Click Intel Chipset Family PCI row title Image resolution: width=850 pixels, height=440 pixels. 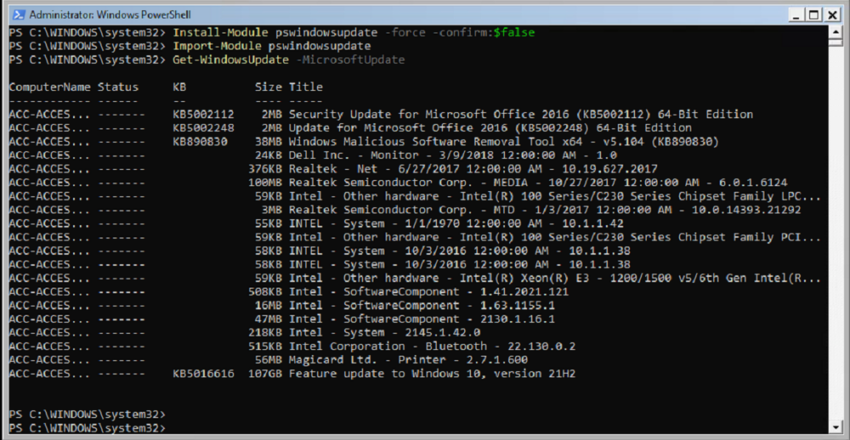555,237
